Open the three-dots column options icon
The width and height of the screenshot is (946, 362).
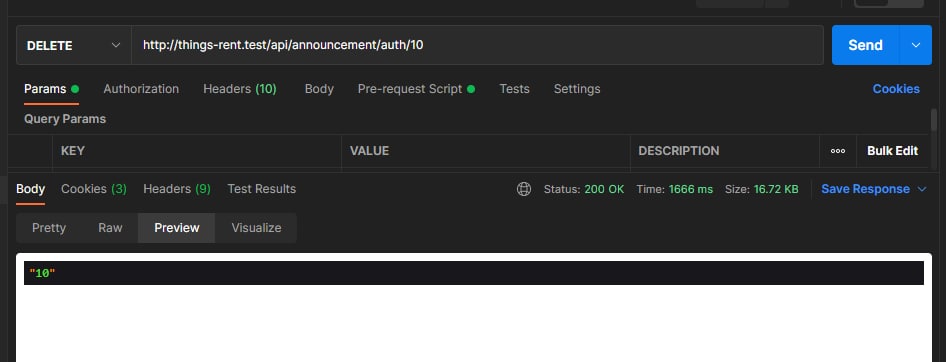pos(838,151)
